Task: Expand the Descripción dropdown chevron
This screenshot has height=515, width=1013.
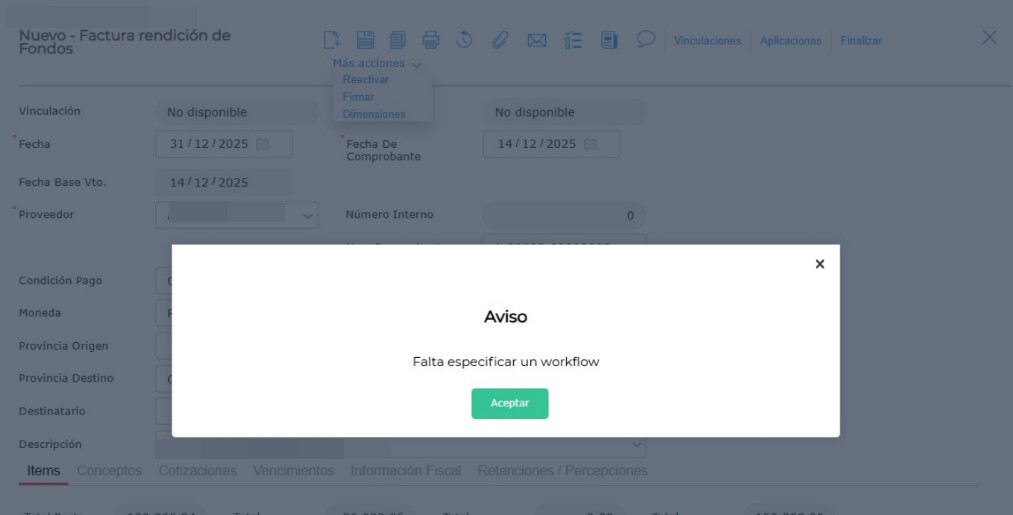Action: (x=637, y=443)
